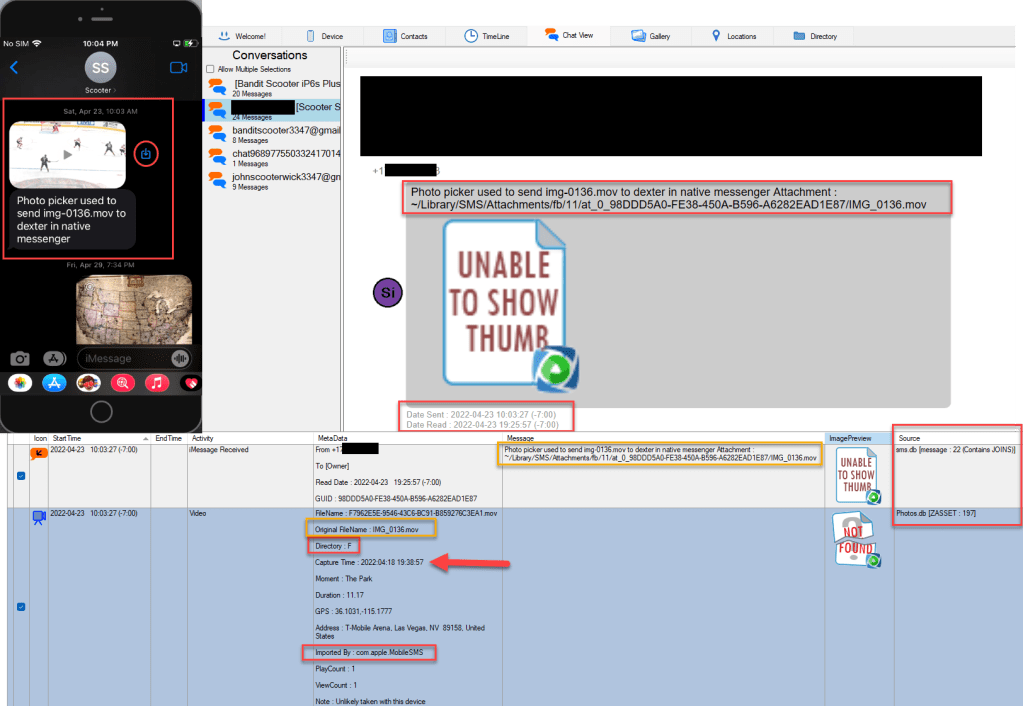Switch to the TimeLine tab
This screenshot has height=706, width=1023.
tap(486, 36)
